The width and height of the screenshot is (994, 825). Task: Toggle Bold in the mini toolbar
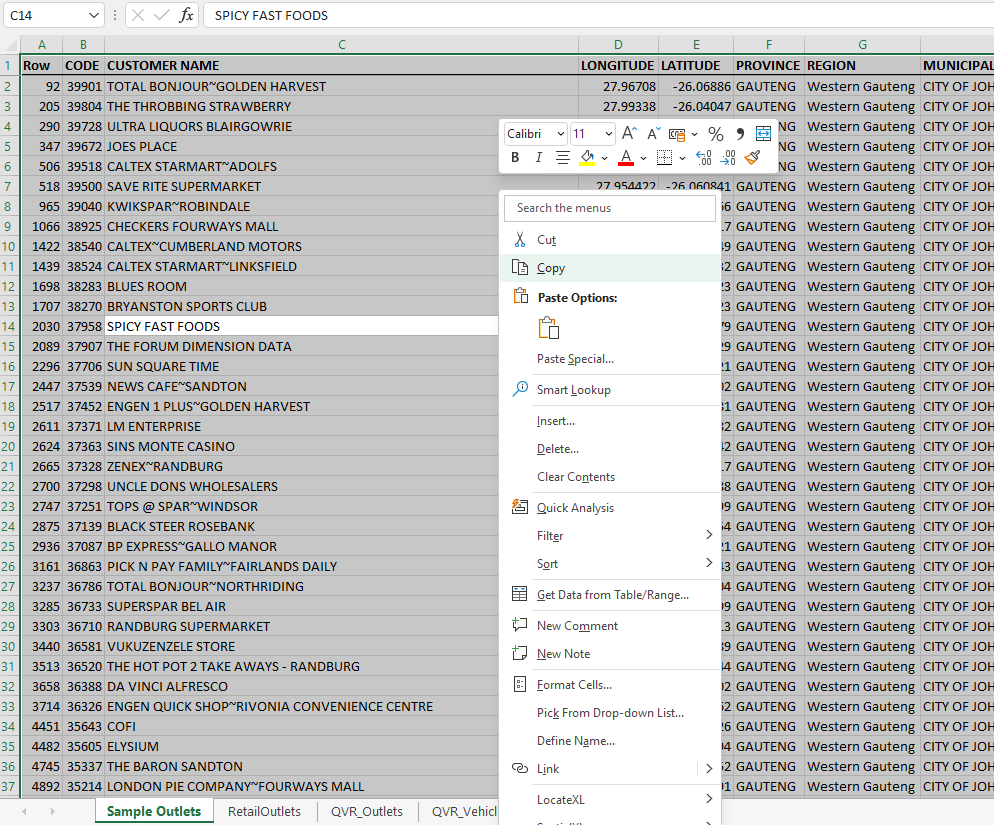(x=515, y=158)
